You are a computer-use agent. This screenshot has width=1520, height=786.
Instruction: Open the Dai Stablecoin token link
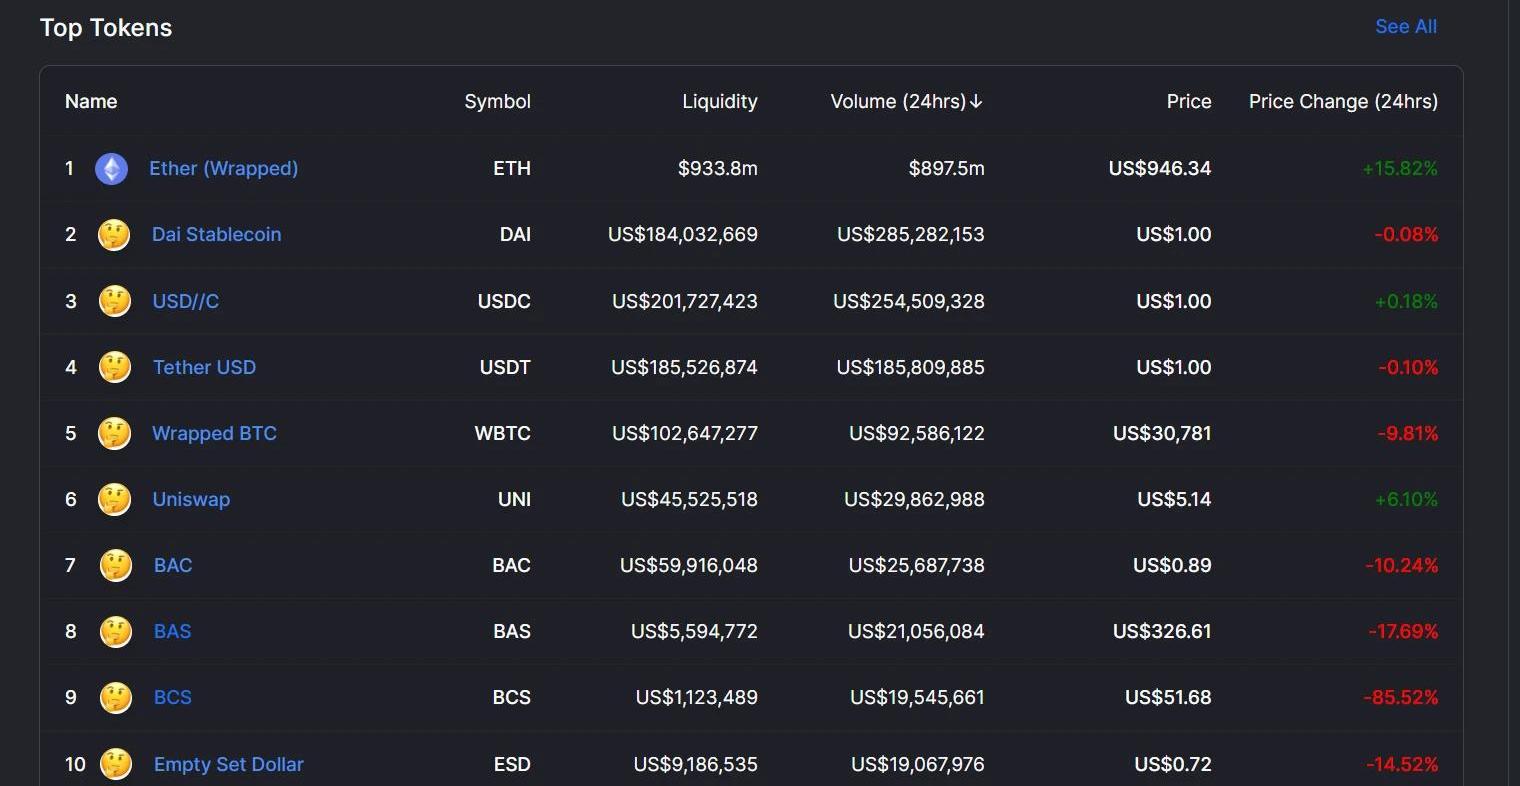[x=216, y=235]
